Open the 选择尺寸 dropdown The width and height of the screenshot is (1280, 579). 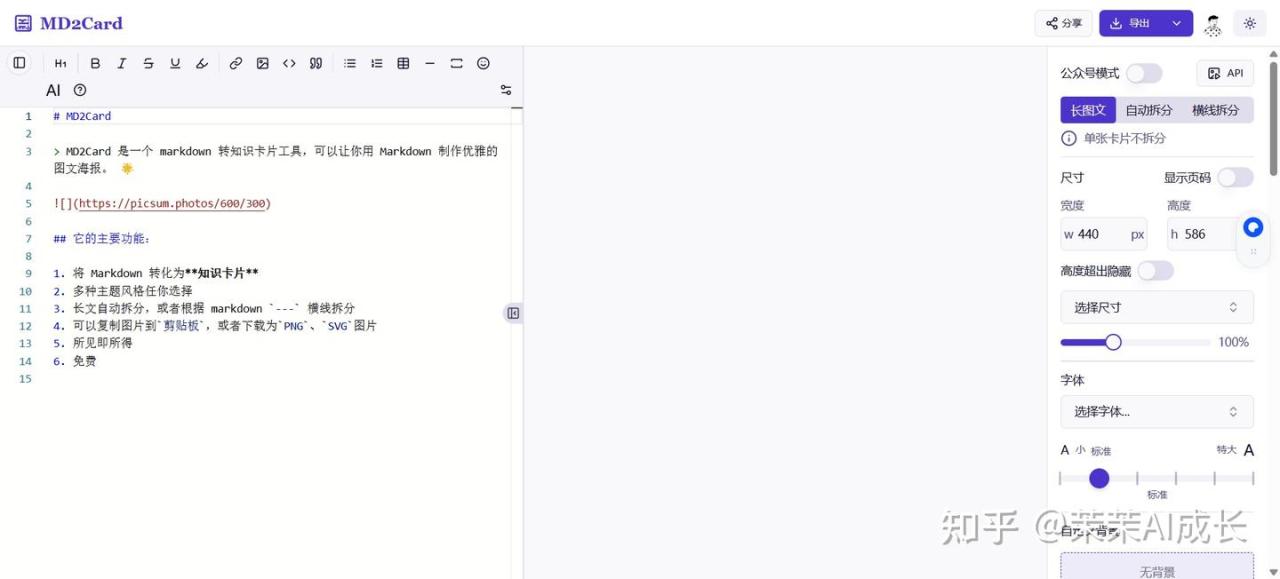[x=1156, y=307]
